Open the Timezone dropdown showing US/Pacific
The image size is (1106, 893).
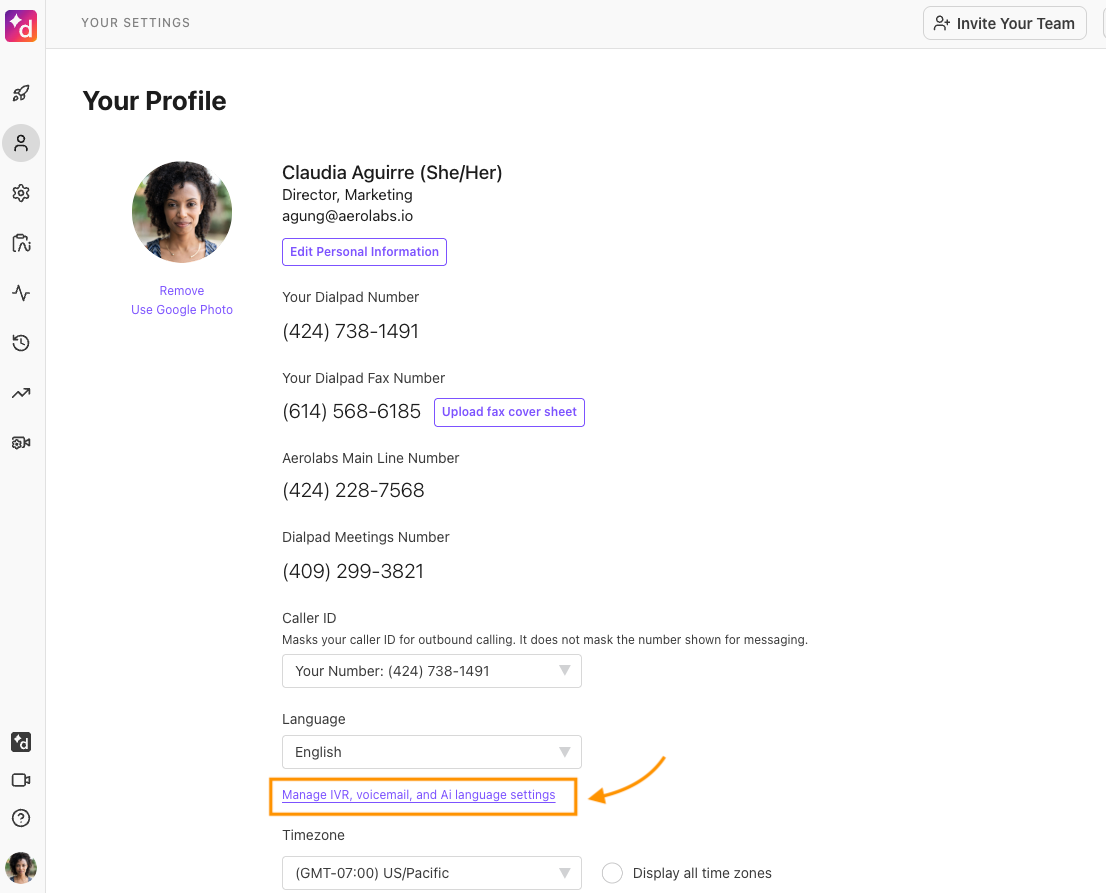coord(432,873)
